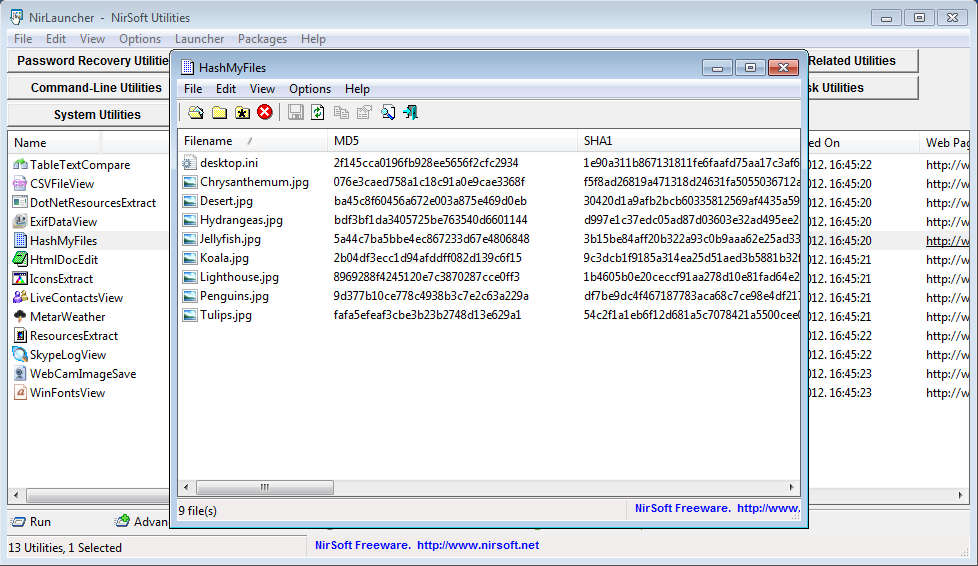The width and height of the screenshot is (978, 566).
Task: Click the Exit door icon
Action: pyautogui.click(x=410, y=112)
